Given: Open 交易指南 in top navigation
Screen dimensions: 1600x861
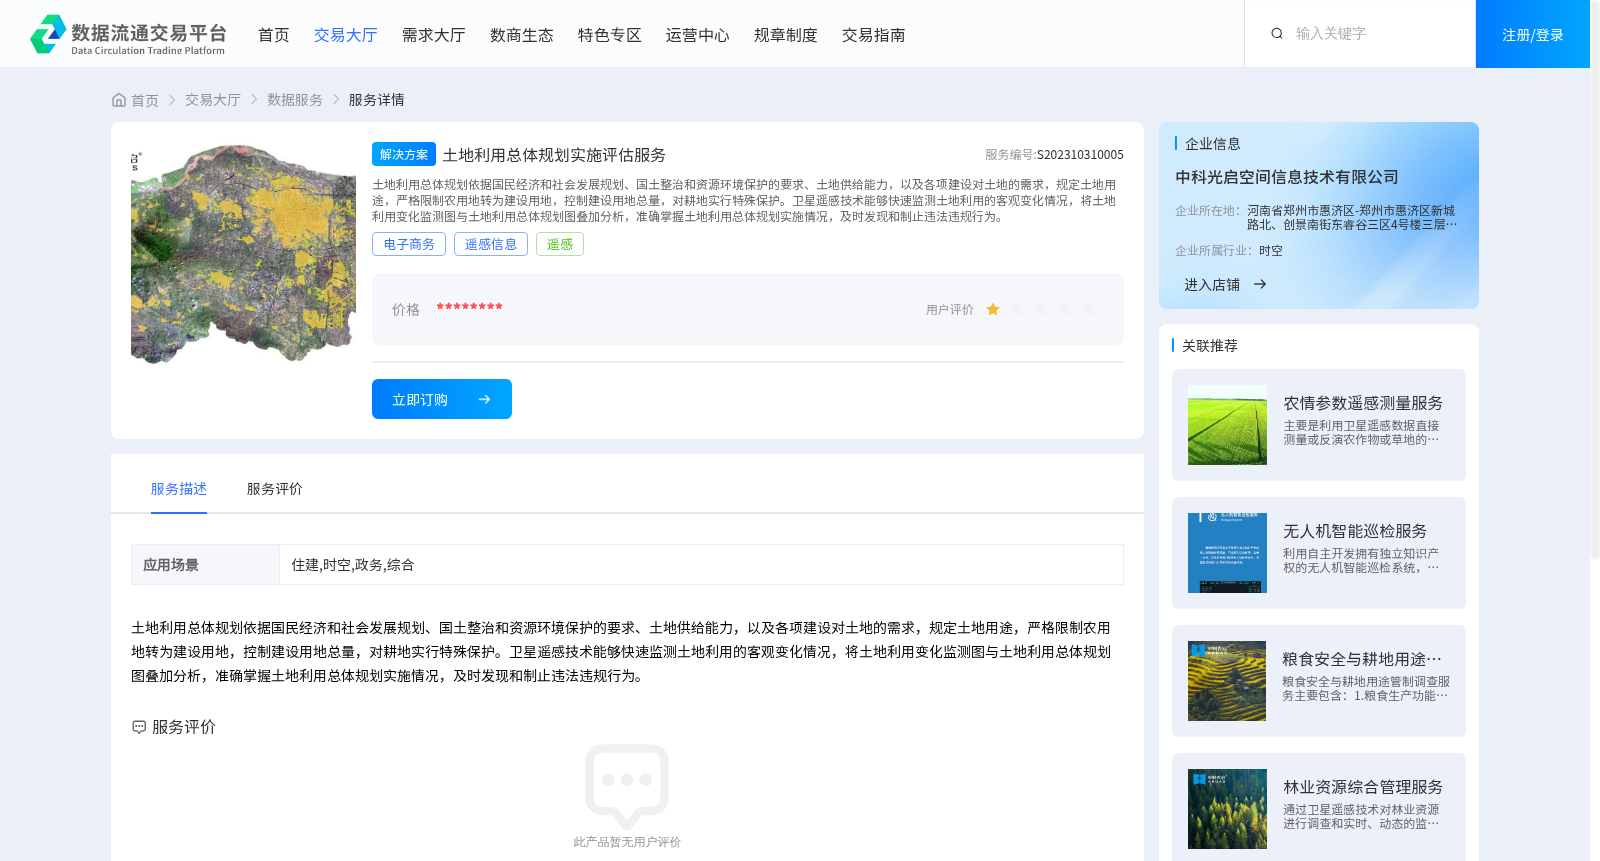Looking at the screenshot, I should [874, 35].
